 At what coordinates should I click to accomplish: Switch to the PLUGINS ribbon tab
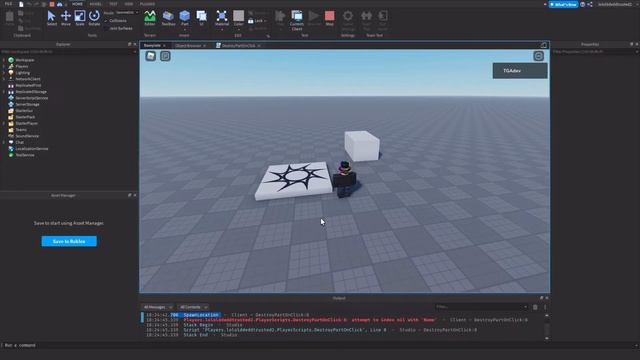[x=147, y=4]
